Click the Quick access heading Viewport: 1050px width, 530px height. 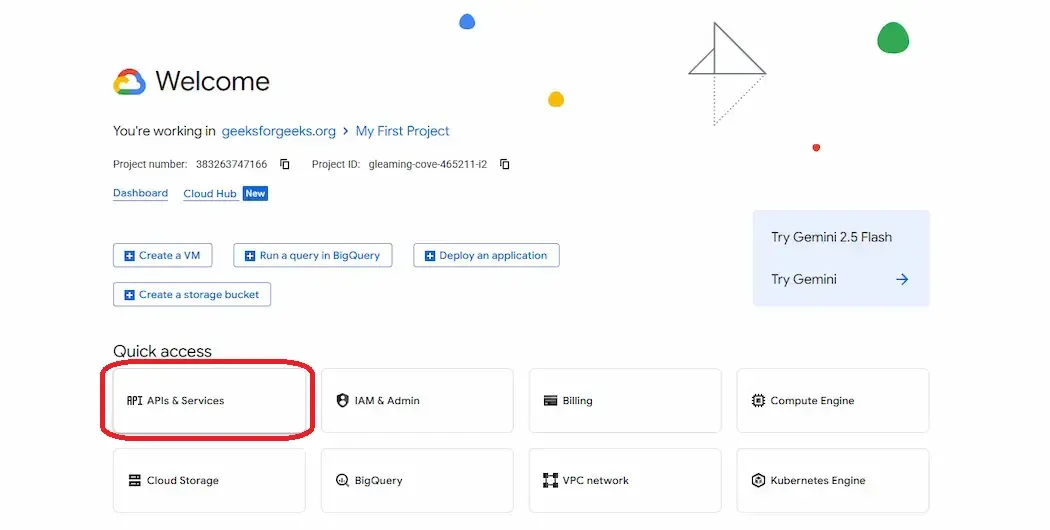coord(162,351)
